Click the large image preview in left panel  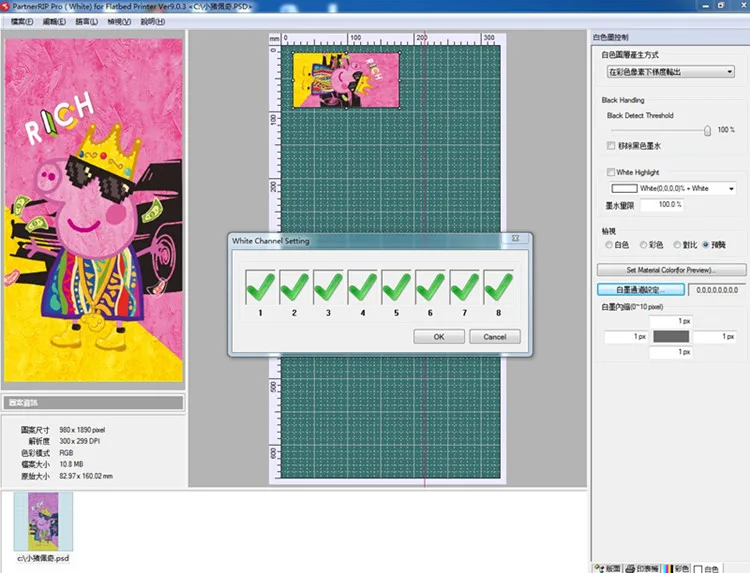(x=94, y=210)
